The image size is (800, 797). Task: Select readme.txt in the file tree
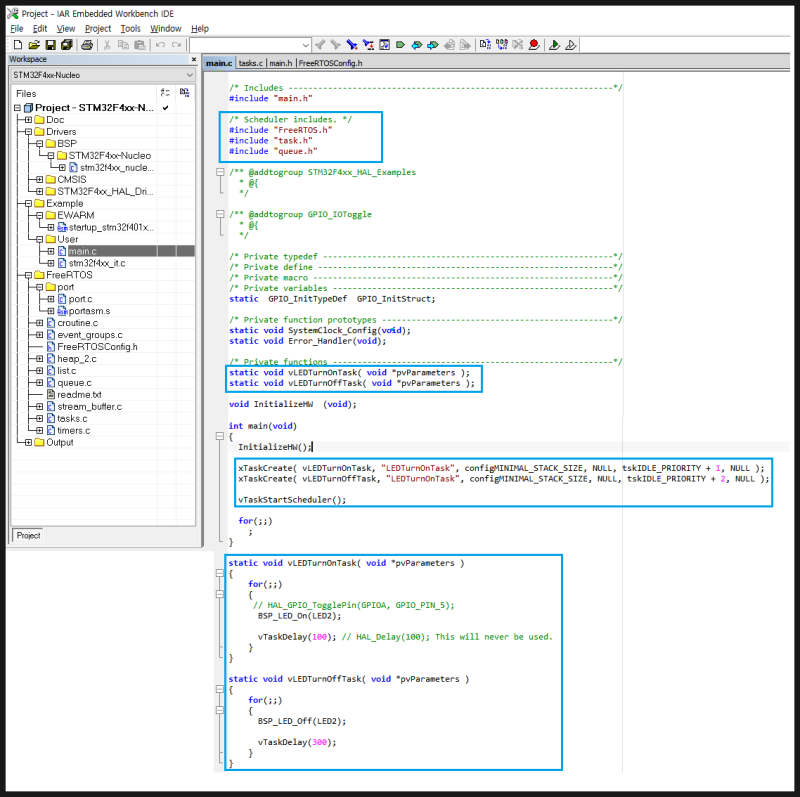[x=79, y=395]
